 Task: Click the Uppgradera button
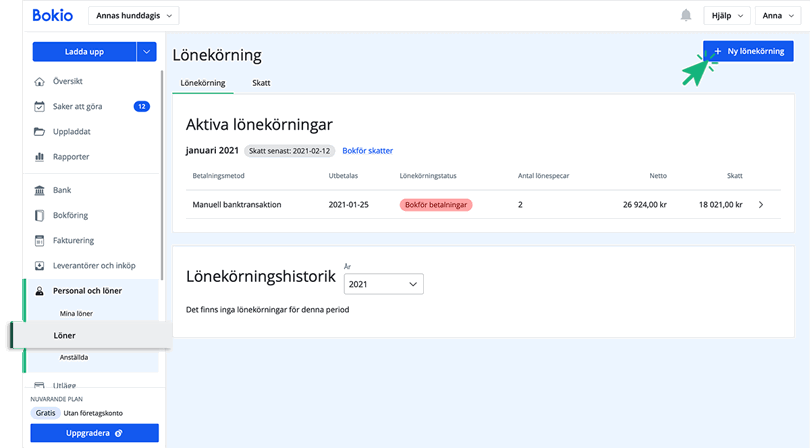point(95,433)
